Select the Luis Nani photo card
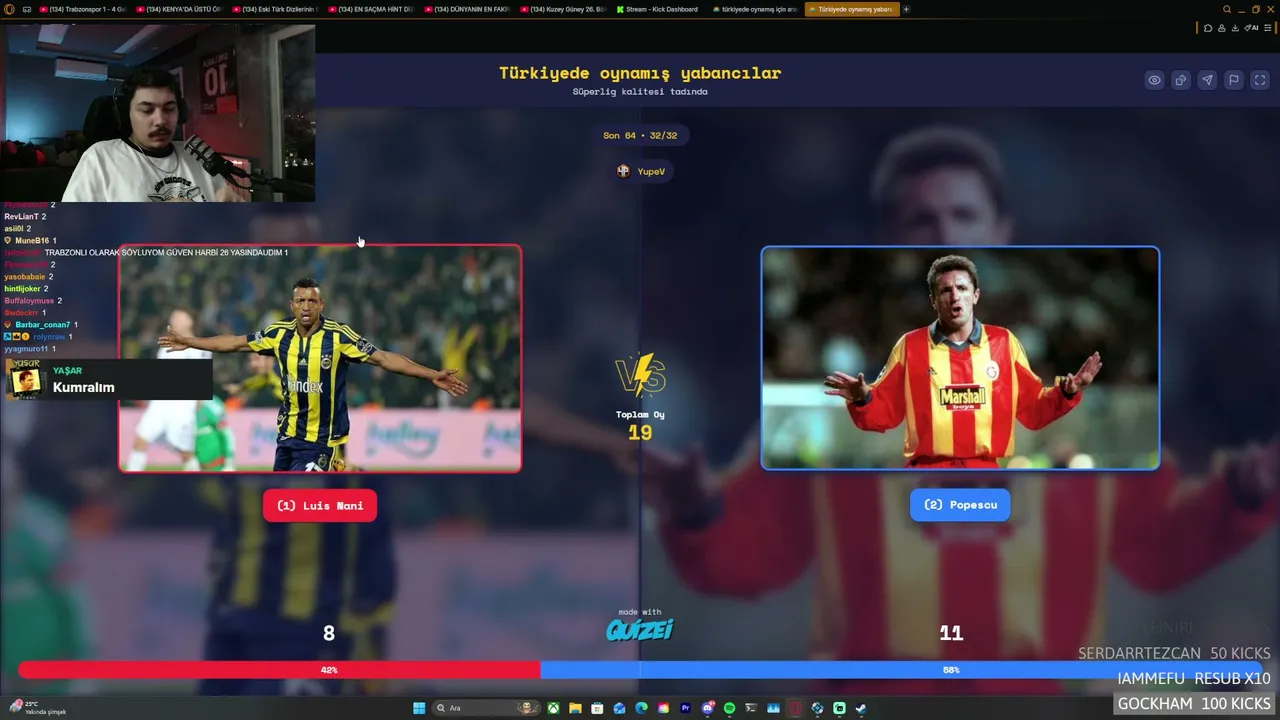1280x720 pixels. [320, 358]
